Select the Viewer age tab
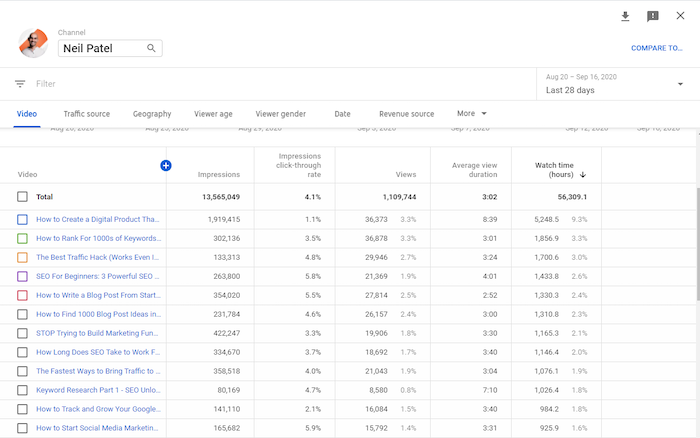This screenshot has width=700, height=438. [x=213, y=114]
